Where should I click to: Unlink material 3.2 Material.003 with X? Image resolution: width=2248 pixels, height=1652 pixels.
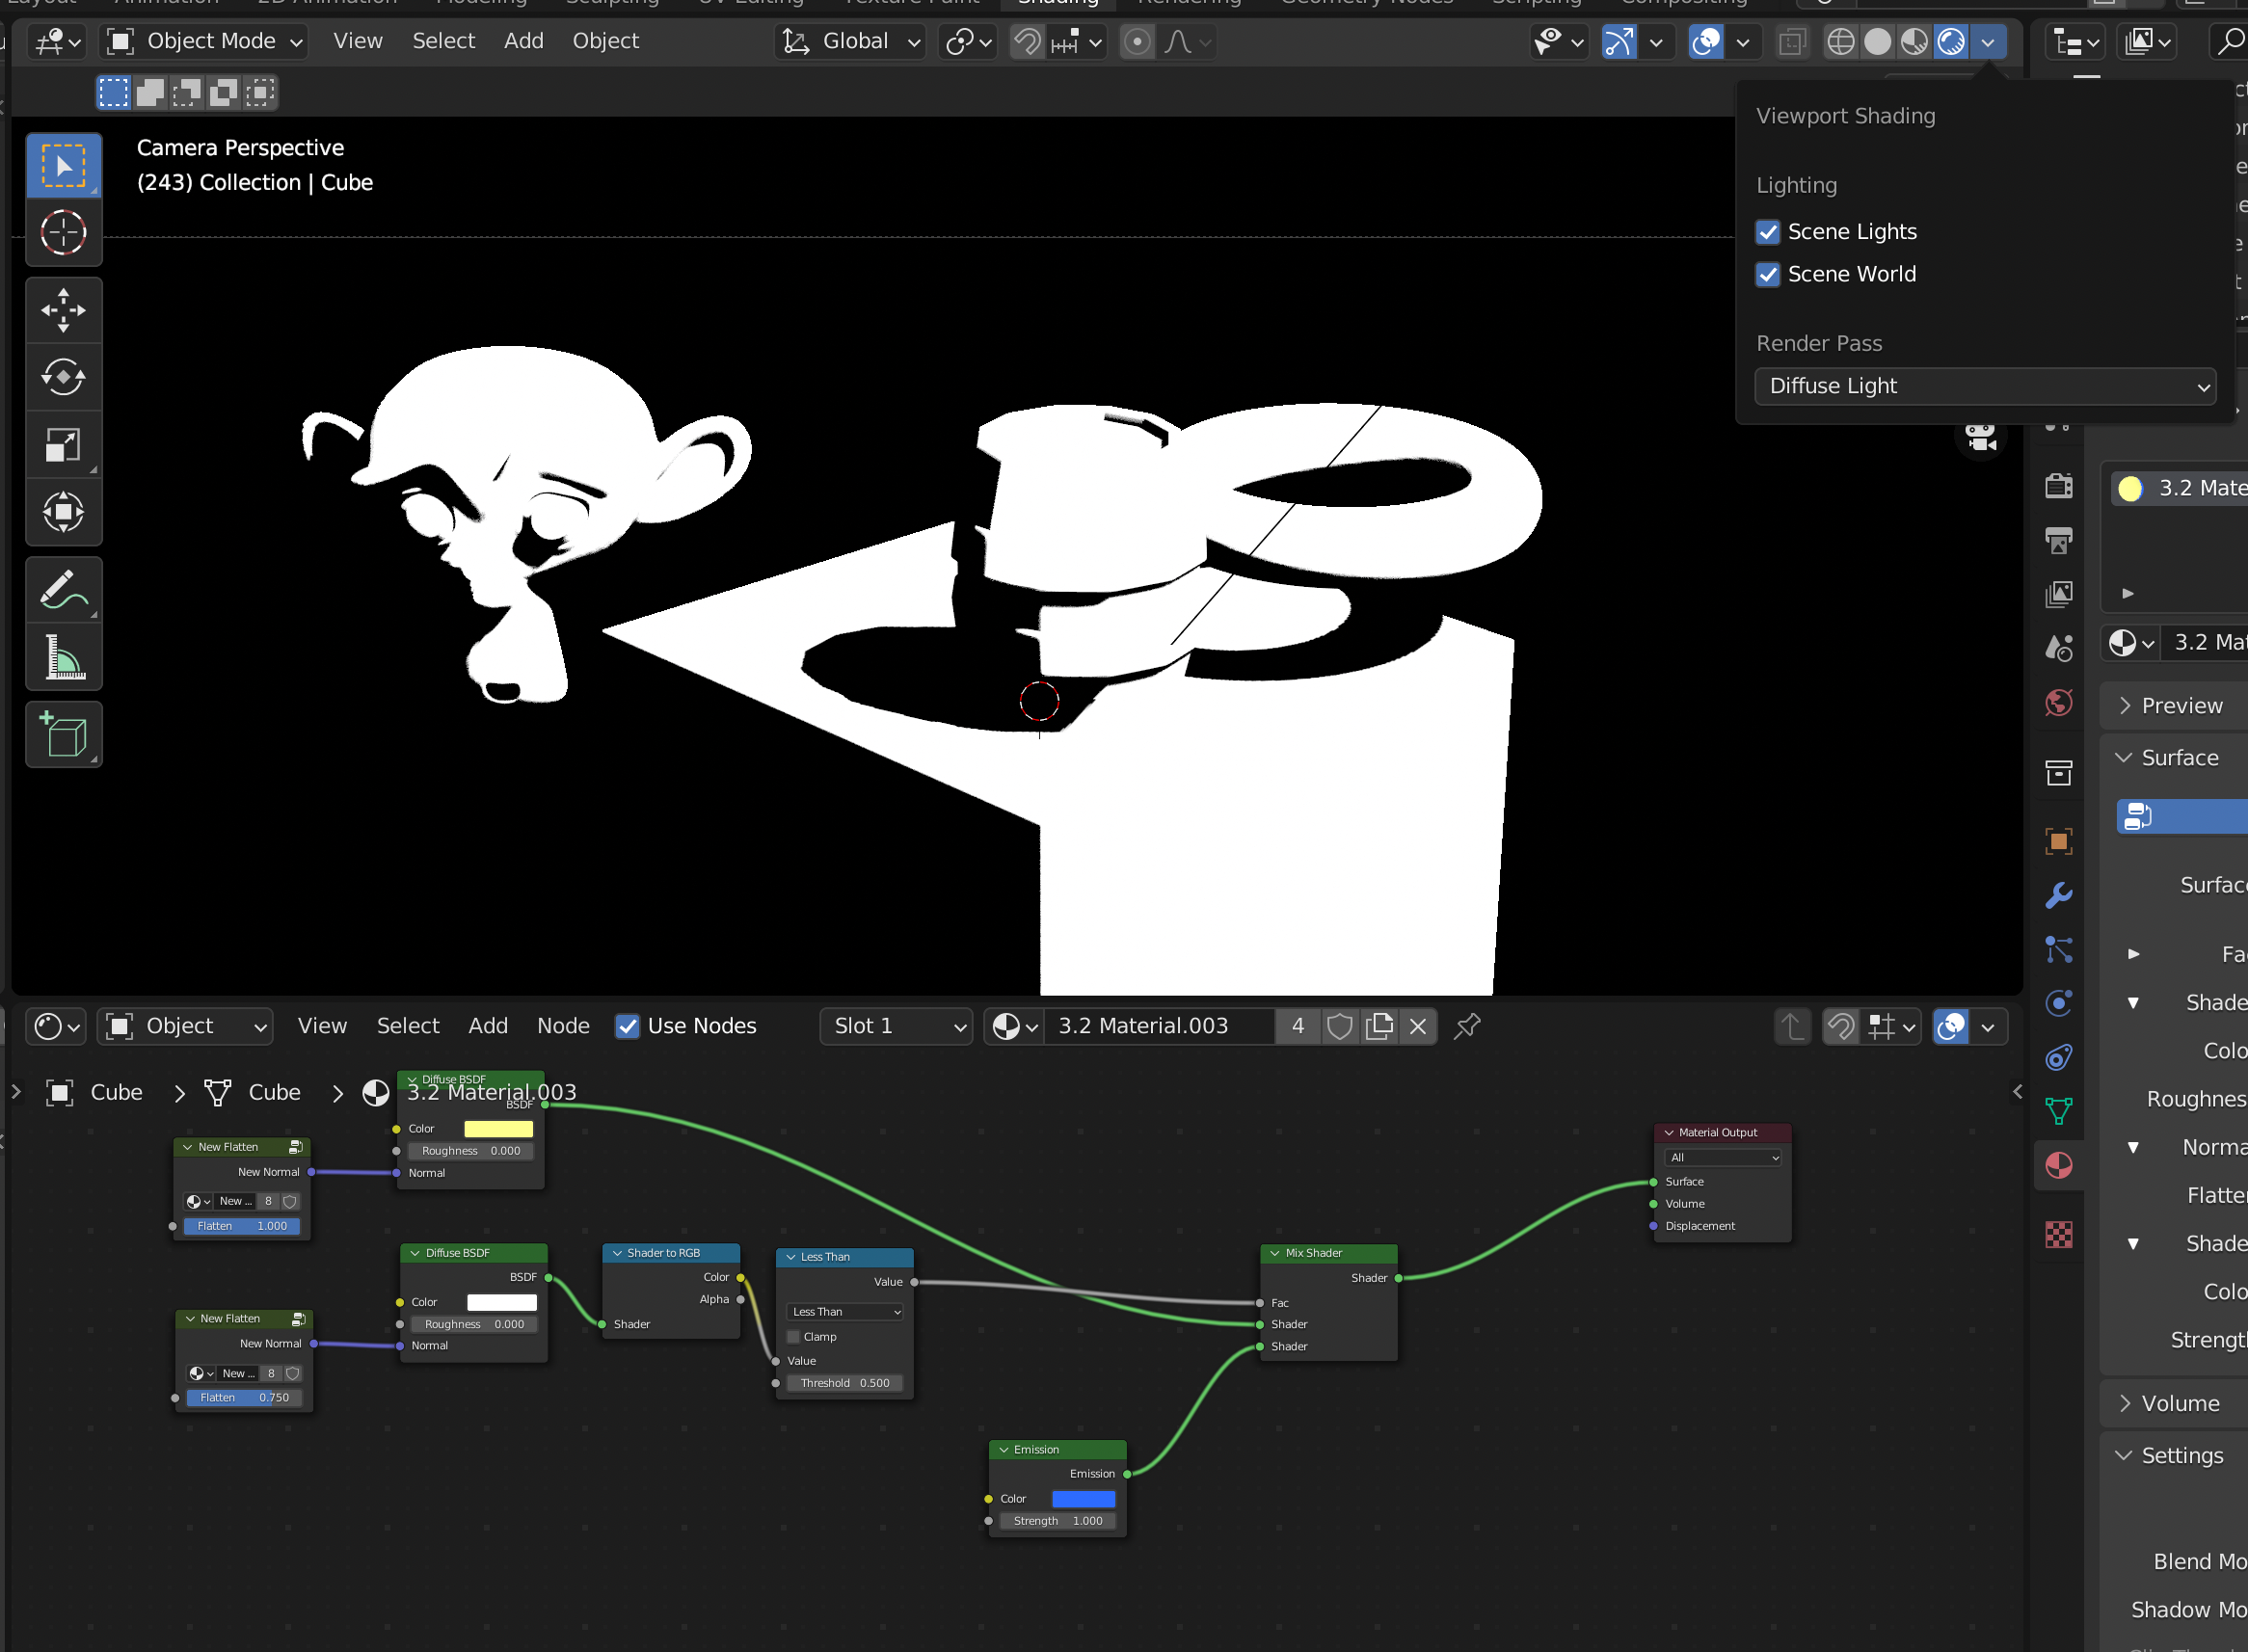1418,1026
